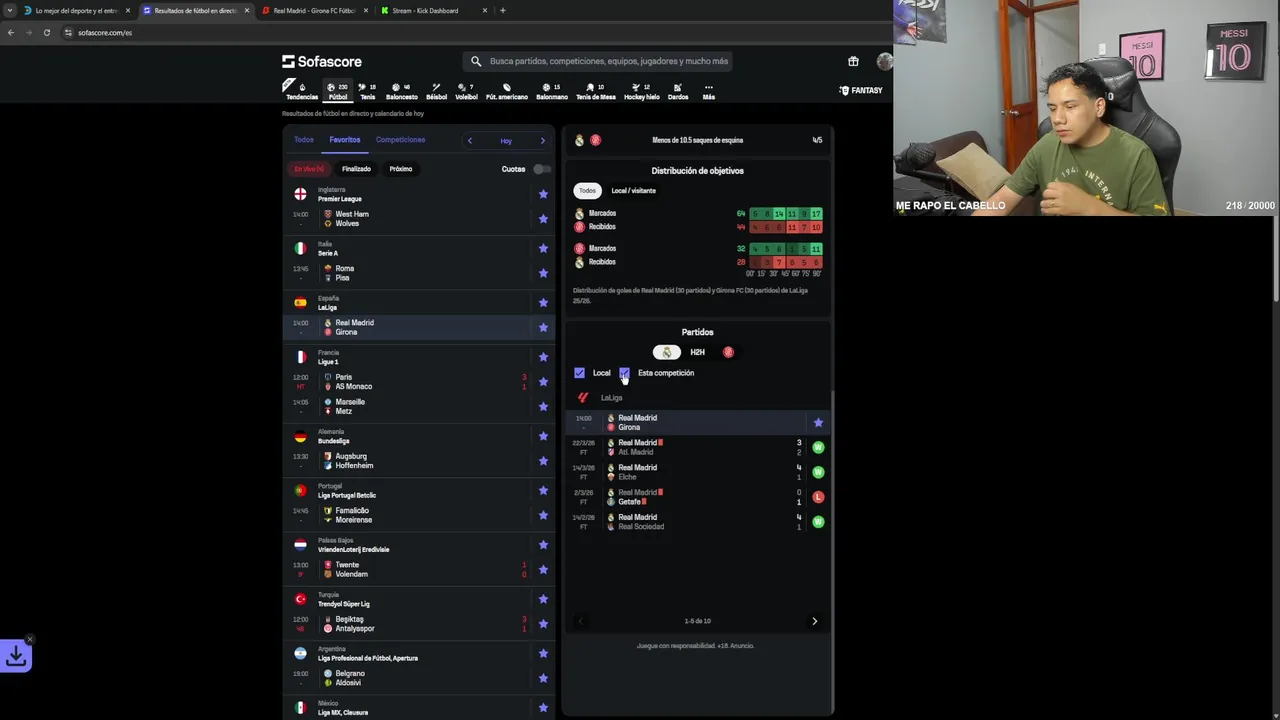Image resolution: width=1280 pixels, height=720 pixels.
Task: Toggle favorite star for Paris vs AS Monaco
Action: (543, 382)
